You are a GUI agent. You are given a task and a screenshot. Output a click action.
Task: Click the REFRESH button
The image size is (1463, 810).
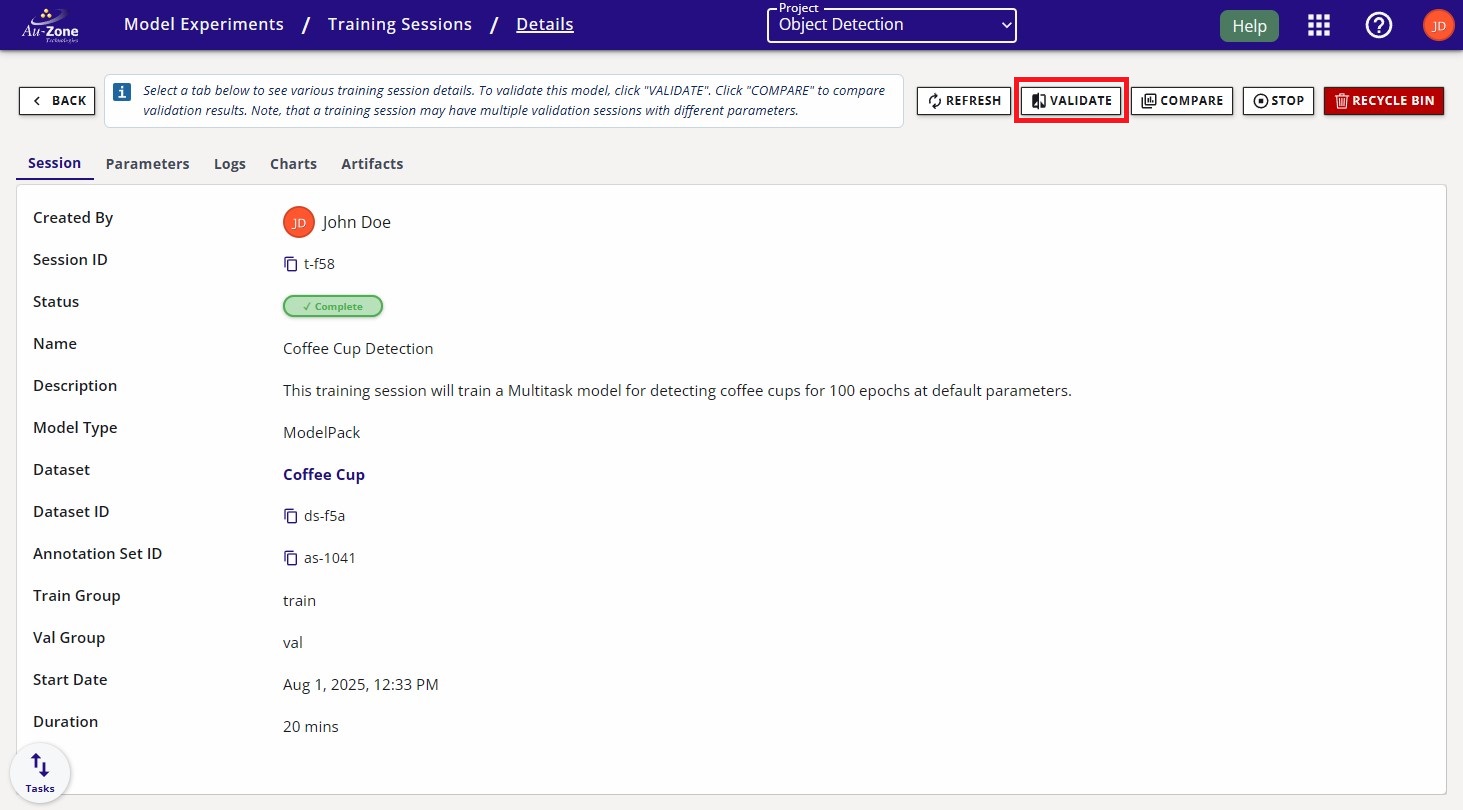pos(962,100)
